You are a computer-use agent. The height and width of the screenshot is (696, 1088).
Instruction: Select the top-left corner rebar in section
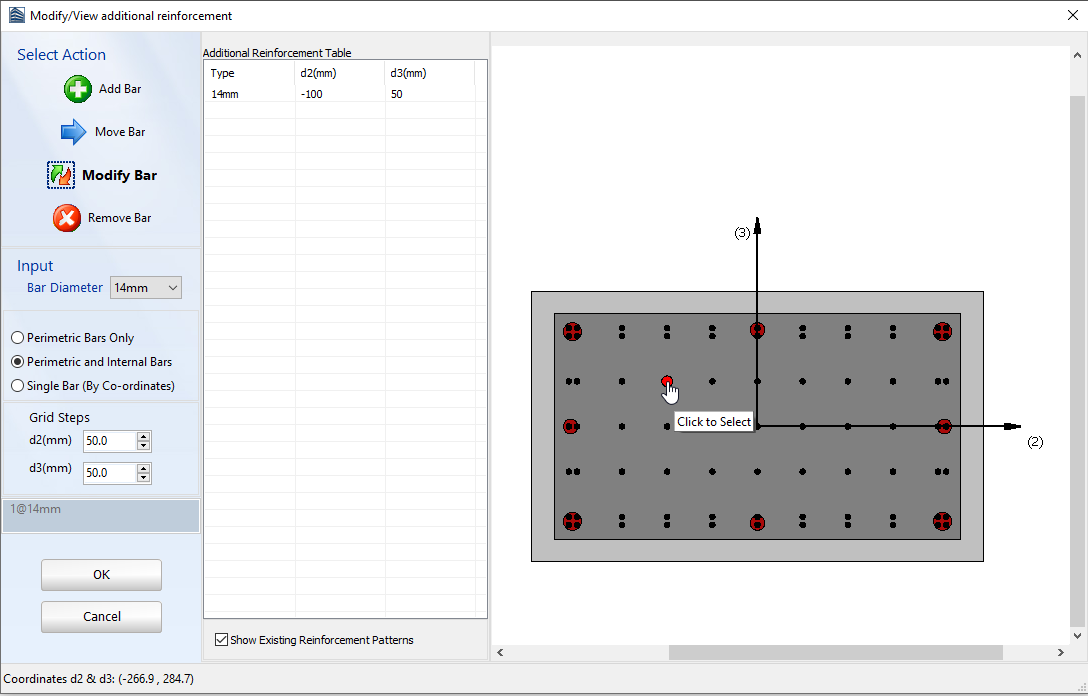click(x=572, y=331)
